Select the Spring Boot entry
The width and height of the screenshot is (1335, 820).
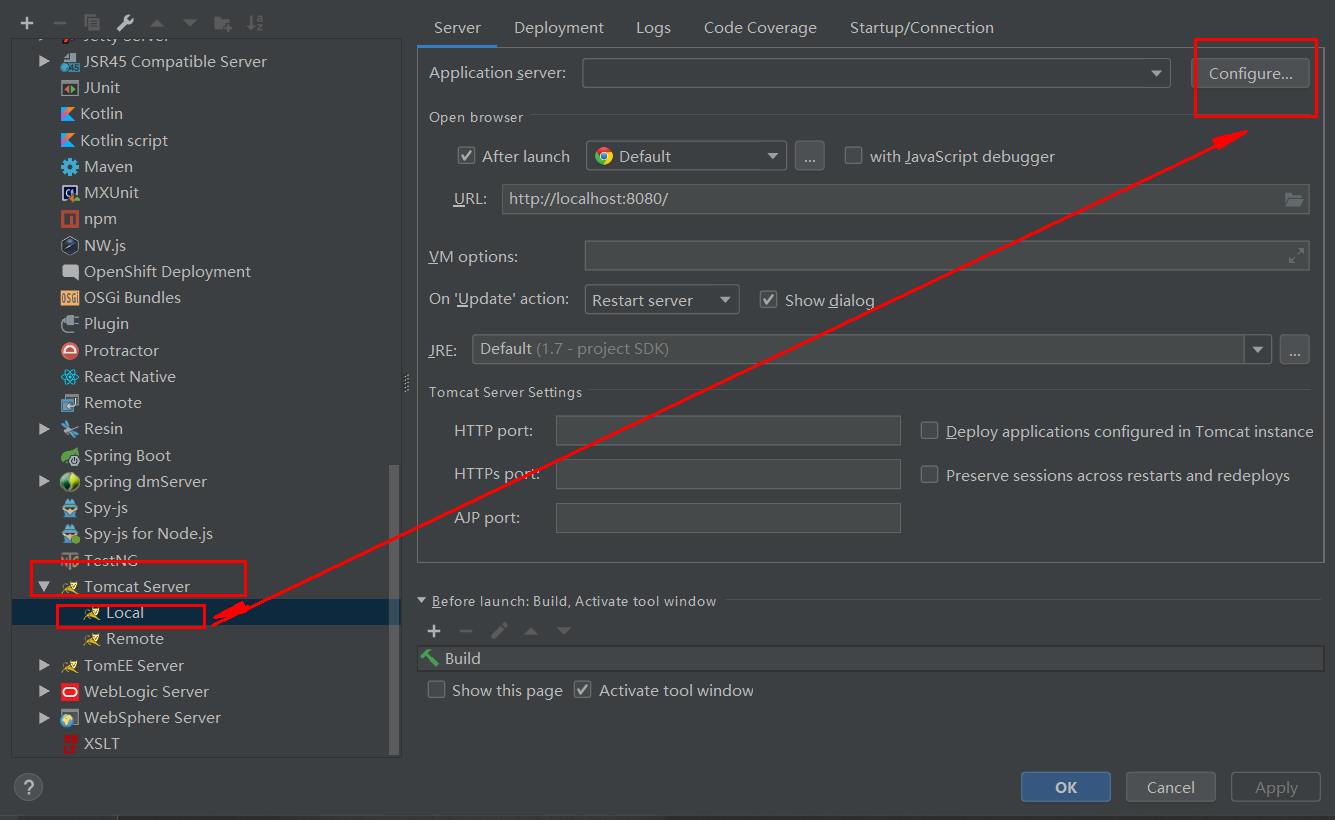click(x=116, y=456)
